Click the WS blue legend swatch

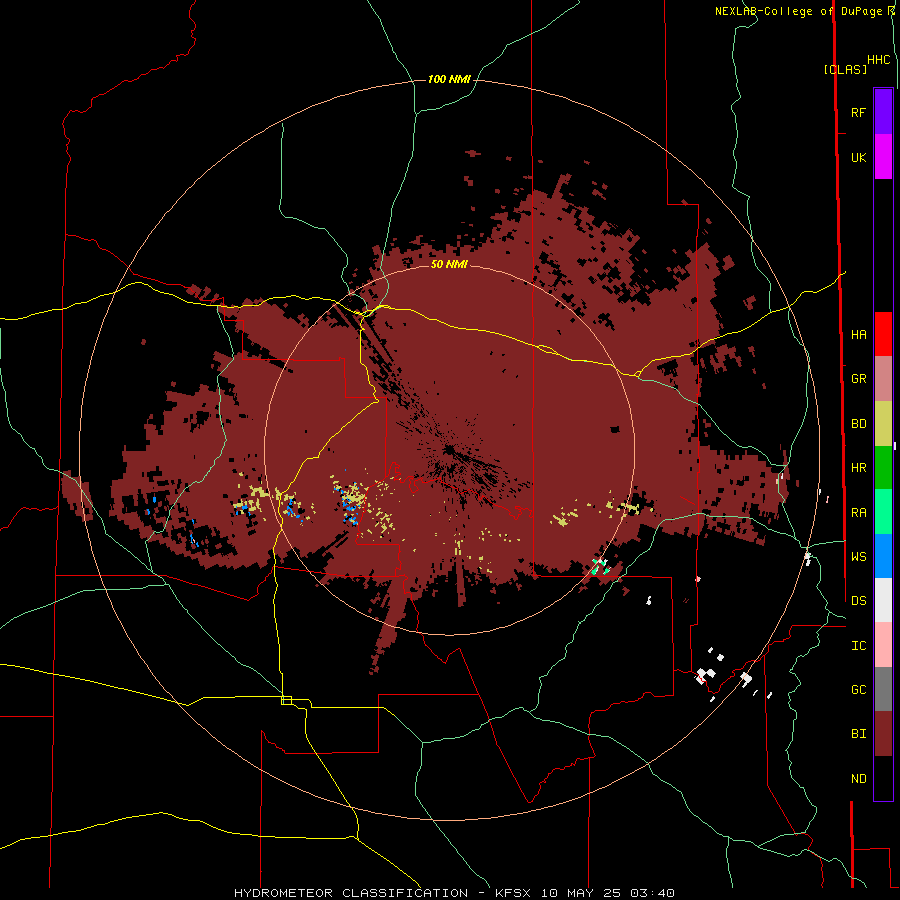point(883,556)
